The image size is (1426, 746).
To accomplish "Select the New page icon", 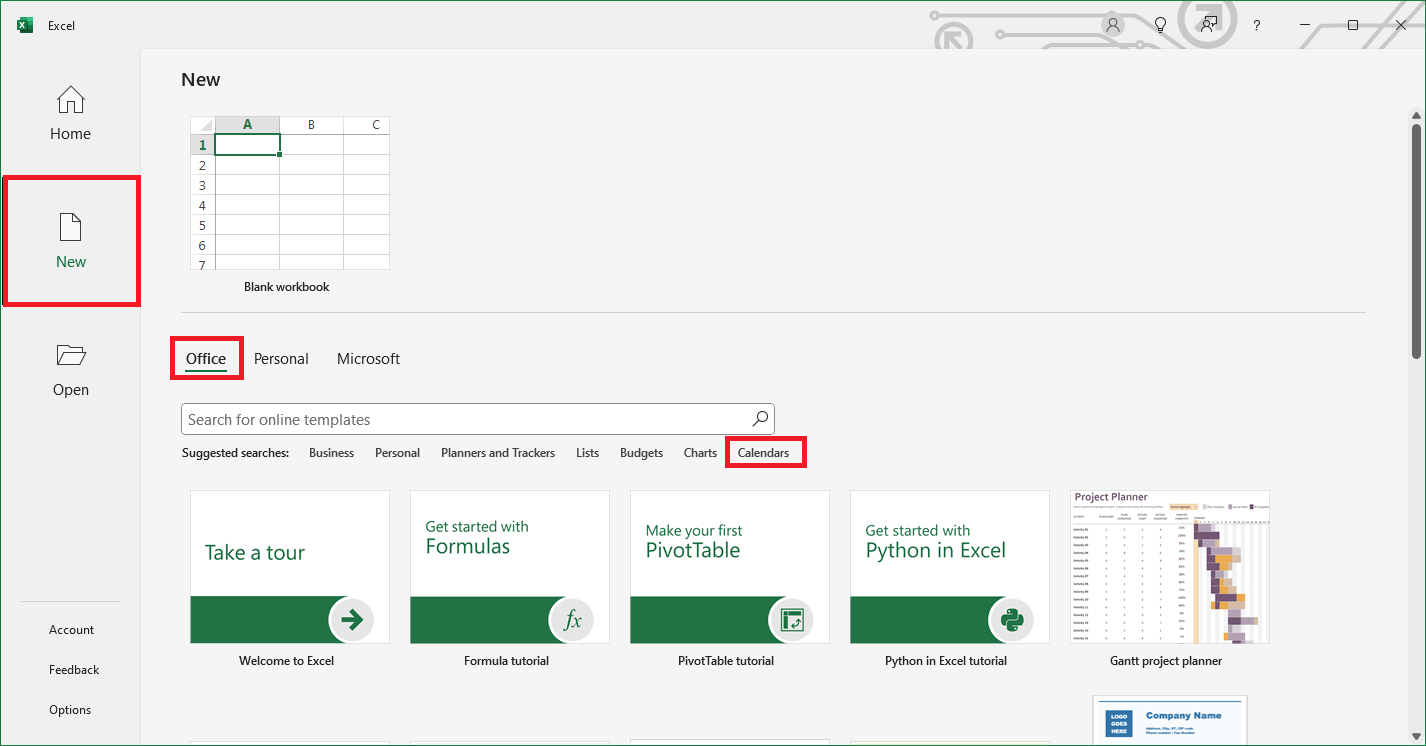I will tap(71, 228).
